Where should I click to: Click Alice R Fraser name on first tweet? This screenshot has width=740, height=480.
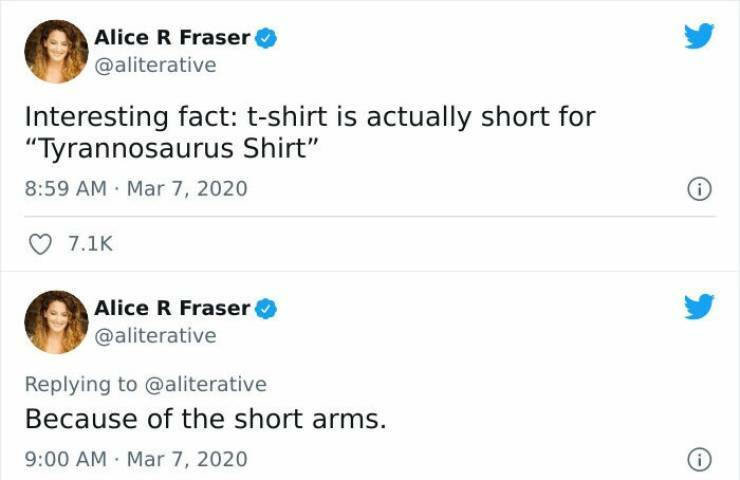coord(171,38)
